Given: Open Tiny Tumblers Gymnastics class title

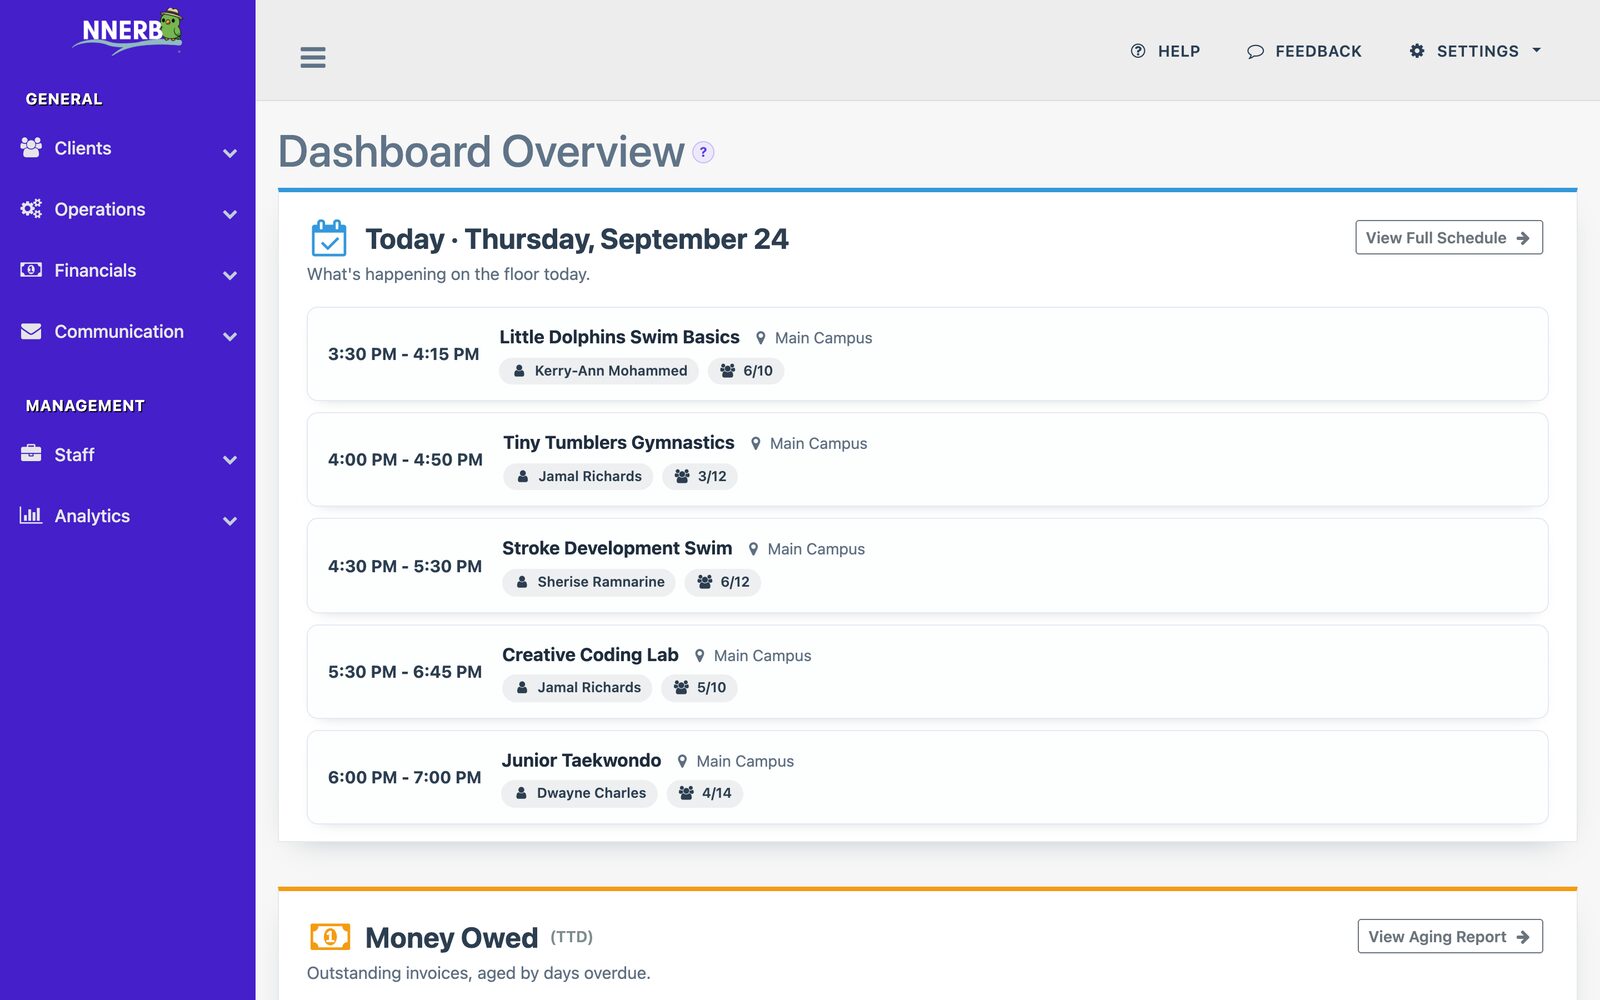Looking at the screenshot, I should click(x=619, y=443).
